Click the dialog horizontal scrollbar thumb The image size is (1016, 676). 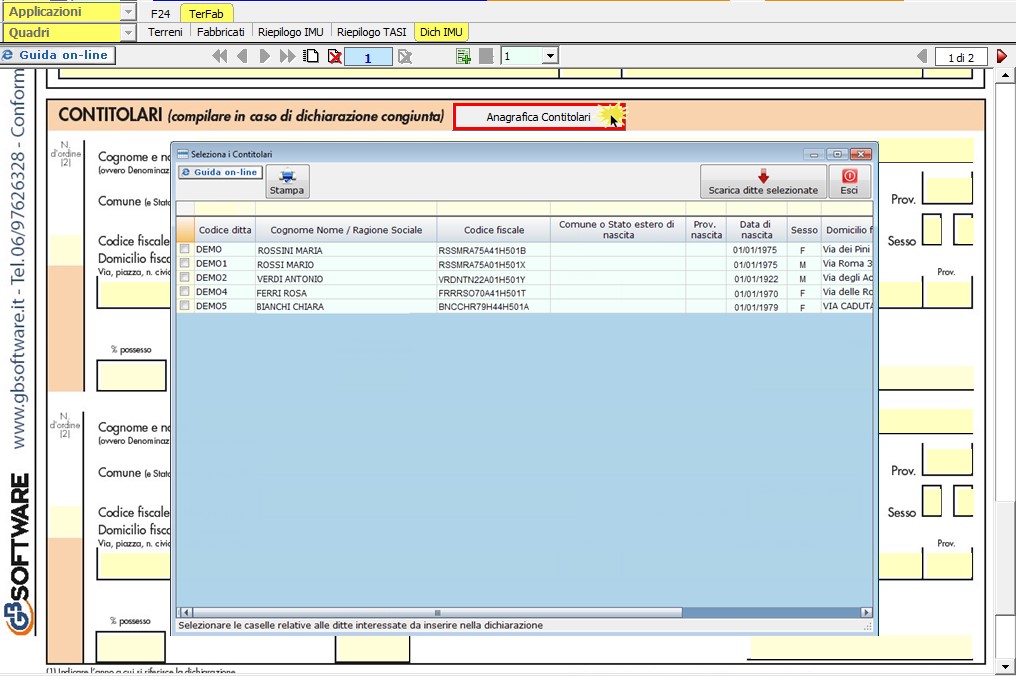tap(437, 612)
